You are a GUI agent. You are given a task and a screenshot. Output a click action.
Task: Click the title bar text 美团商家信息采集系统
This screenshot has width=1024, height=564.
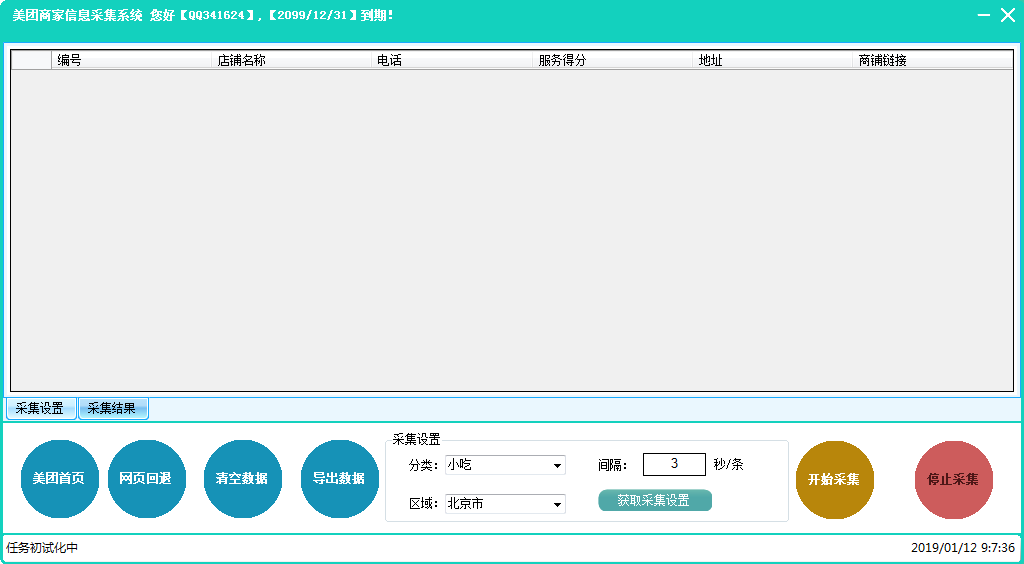click(x=77, y=15)
